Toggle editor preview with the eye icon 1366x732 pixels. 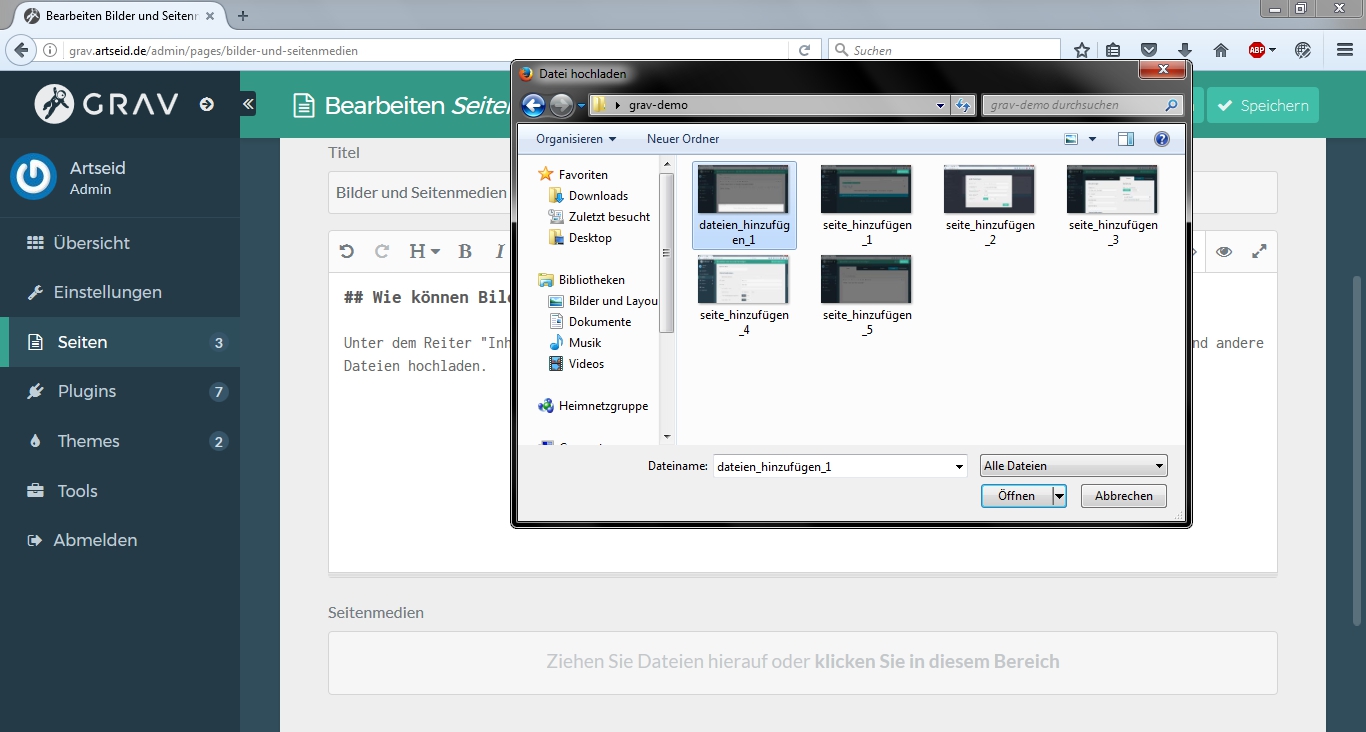(x=1223, y=252)
